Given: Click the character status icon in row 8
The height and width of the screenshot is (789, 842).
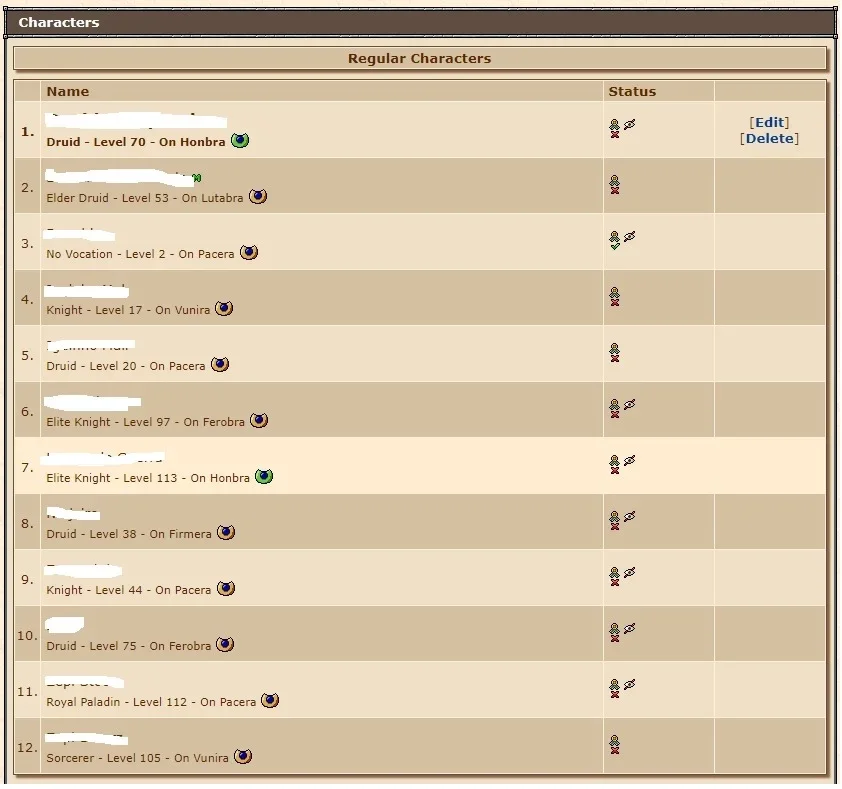Looking at the screenshot, I should [614, 520].
